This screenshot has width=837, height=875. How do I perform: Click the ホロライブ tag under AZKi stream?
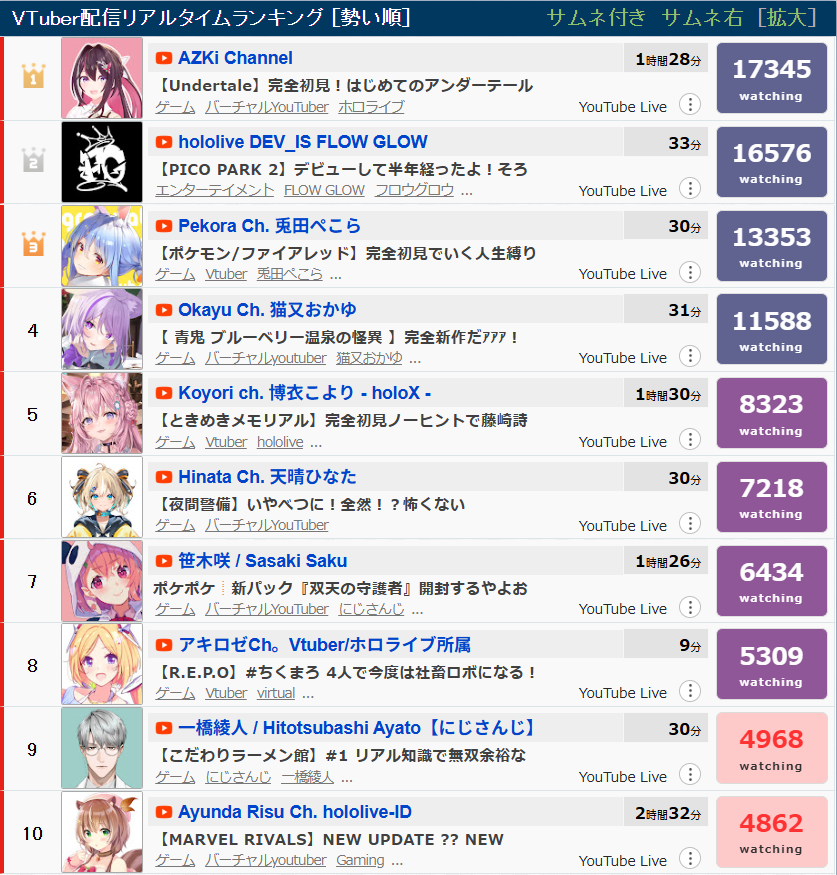point(371,107)
